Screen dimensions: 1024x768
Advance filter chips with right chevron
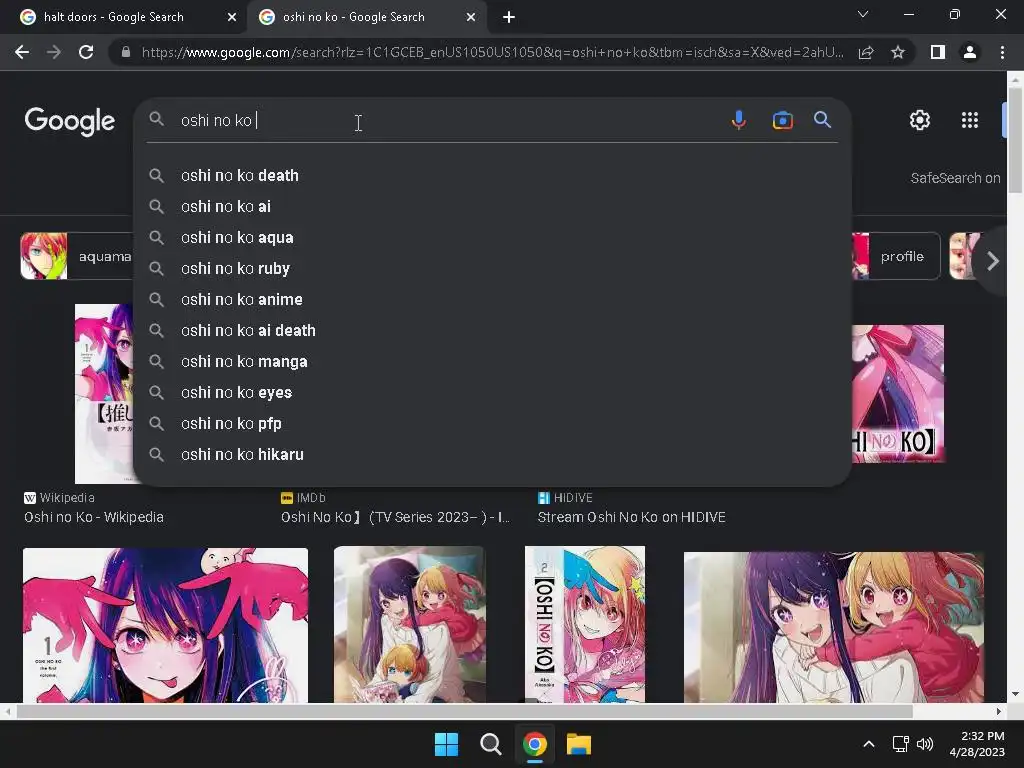[993, 261]
